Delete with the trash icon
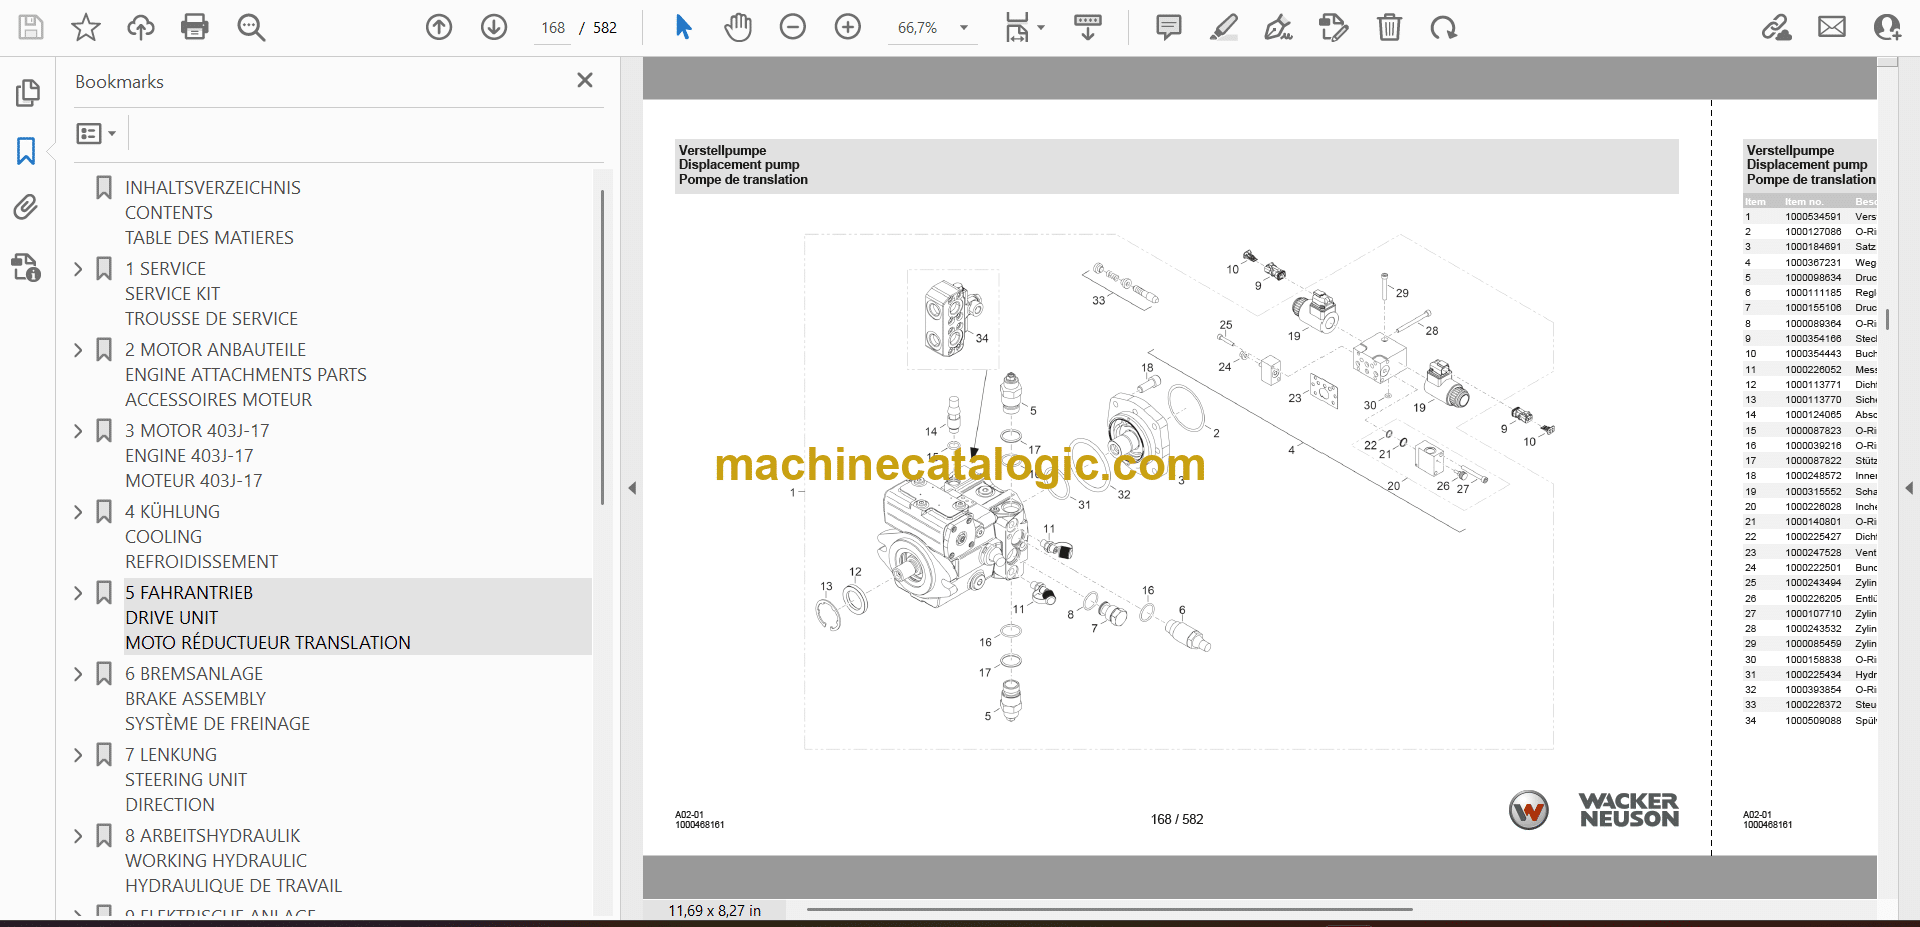The height and width of the screenshot is (927, 1920). tap(1389, 27)
